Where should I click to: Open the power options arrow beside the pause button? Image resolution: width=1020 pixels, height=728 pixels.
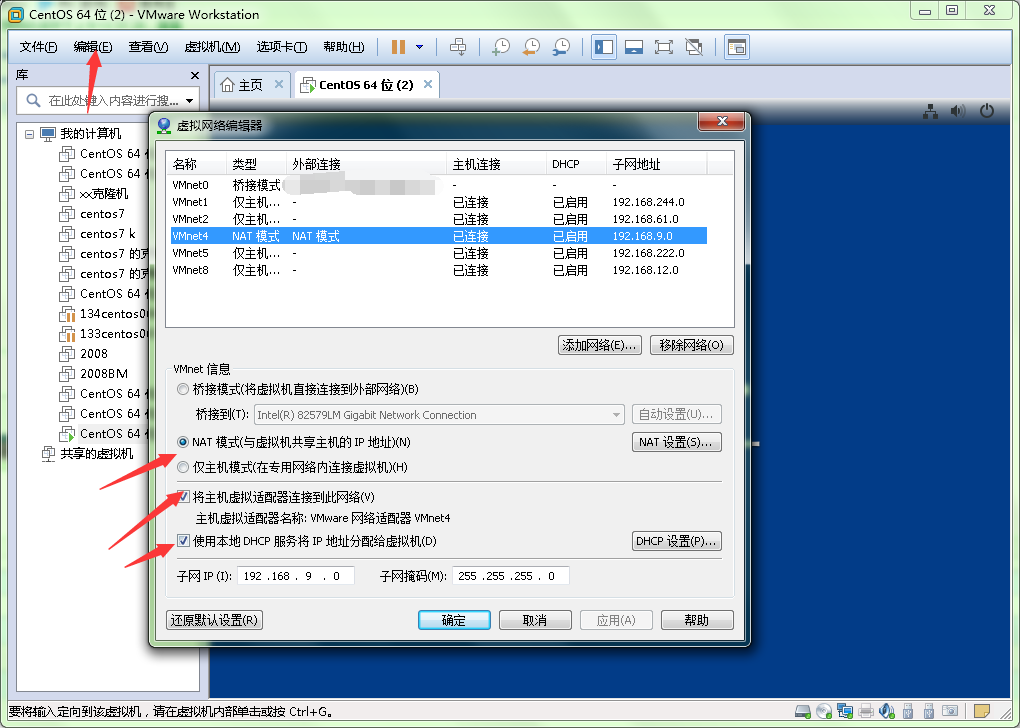[x=420, y=47]
